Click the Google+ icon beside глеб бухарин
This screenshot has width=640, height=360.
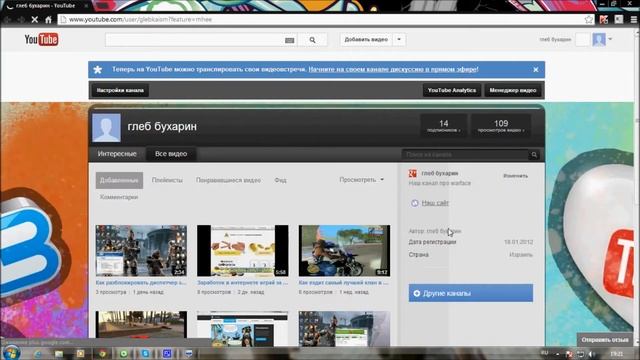coord(413,173)
